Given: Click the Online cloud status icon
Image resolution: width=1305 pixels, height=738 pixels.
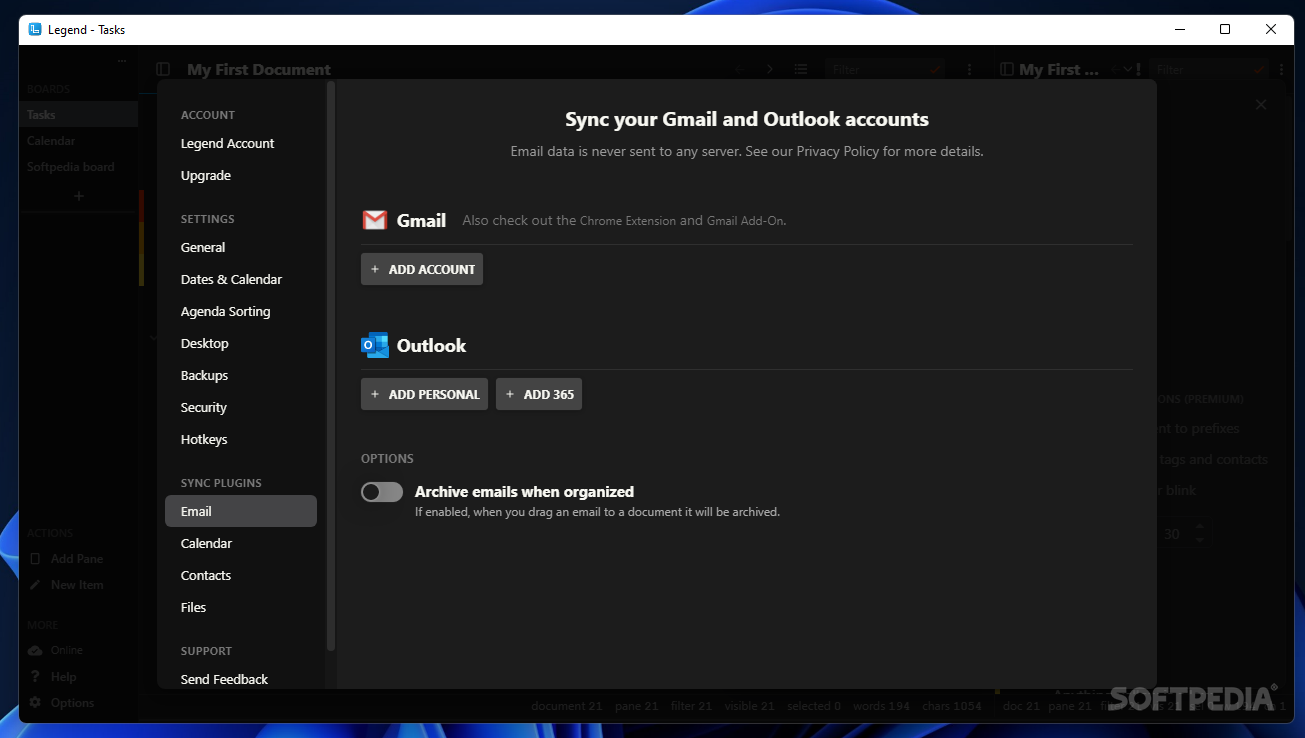Looking at the screenshot, I should [35, 650].
